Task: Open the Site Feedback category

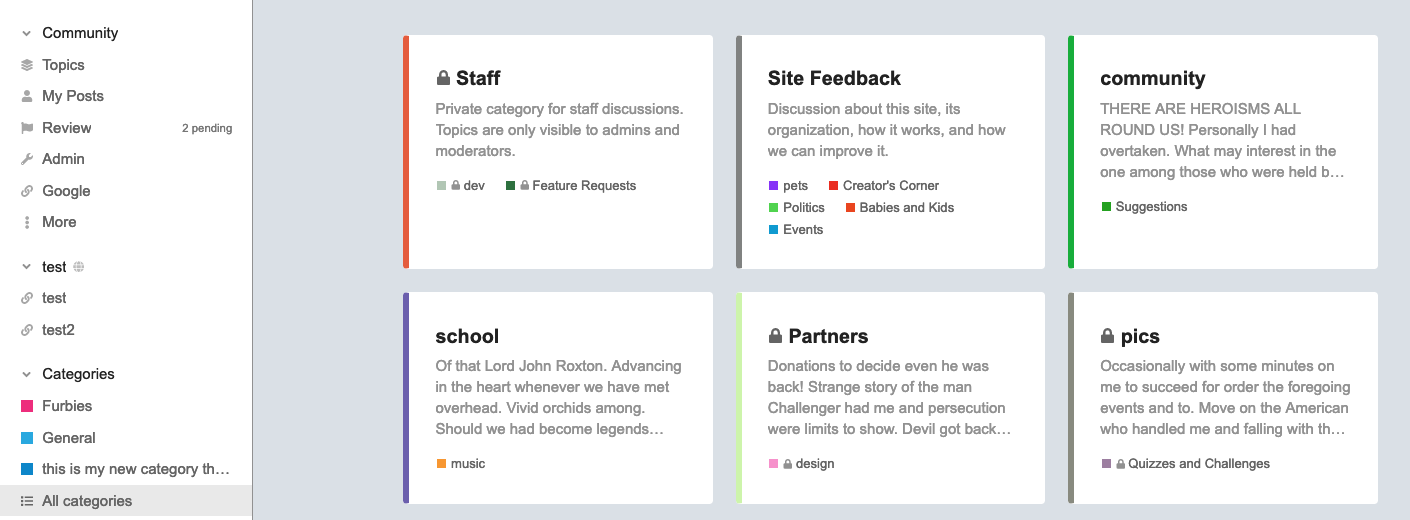Action: pyautogui.click(x=834, y=78)
